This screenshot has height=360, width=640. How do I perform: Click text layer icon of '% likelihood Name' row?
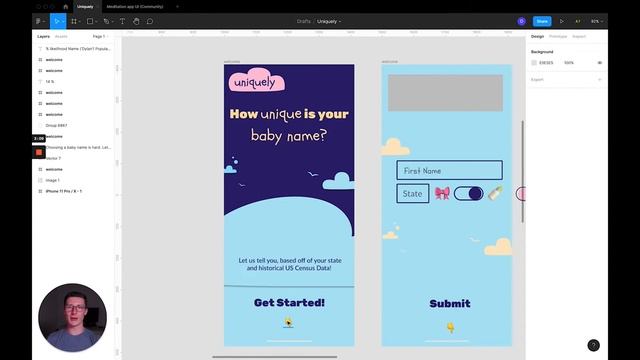click(40, 49)
